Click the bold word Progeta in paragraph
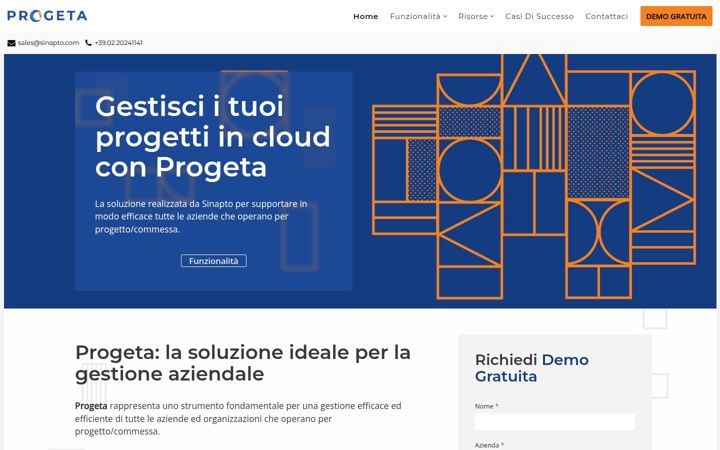The image size is (720, 450). pos(91,406)
